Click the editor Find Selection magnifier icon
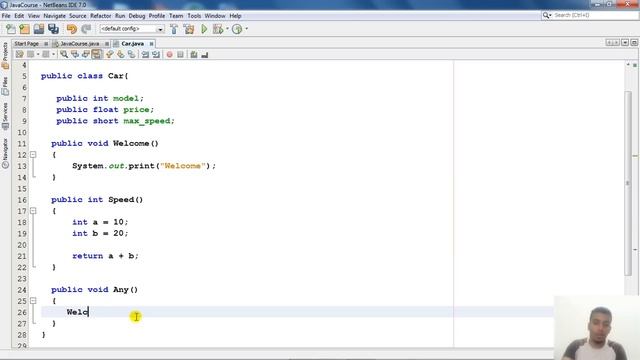The height and width of the screenshot is (360, 640). pyautogui.click(x=64, y=54)
